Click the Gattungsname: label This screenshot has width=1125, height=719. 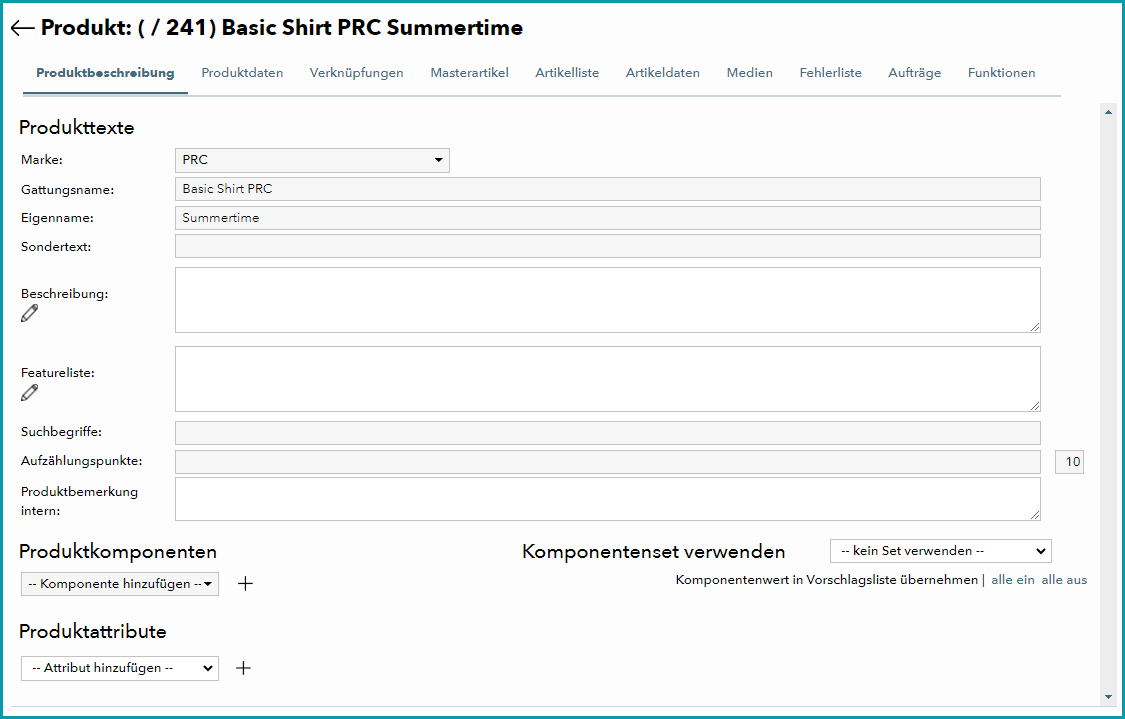(67, 190)
